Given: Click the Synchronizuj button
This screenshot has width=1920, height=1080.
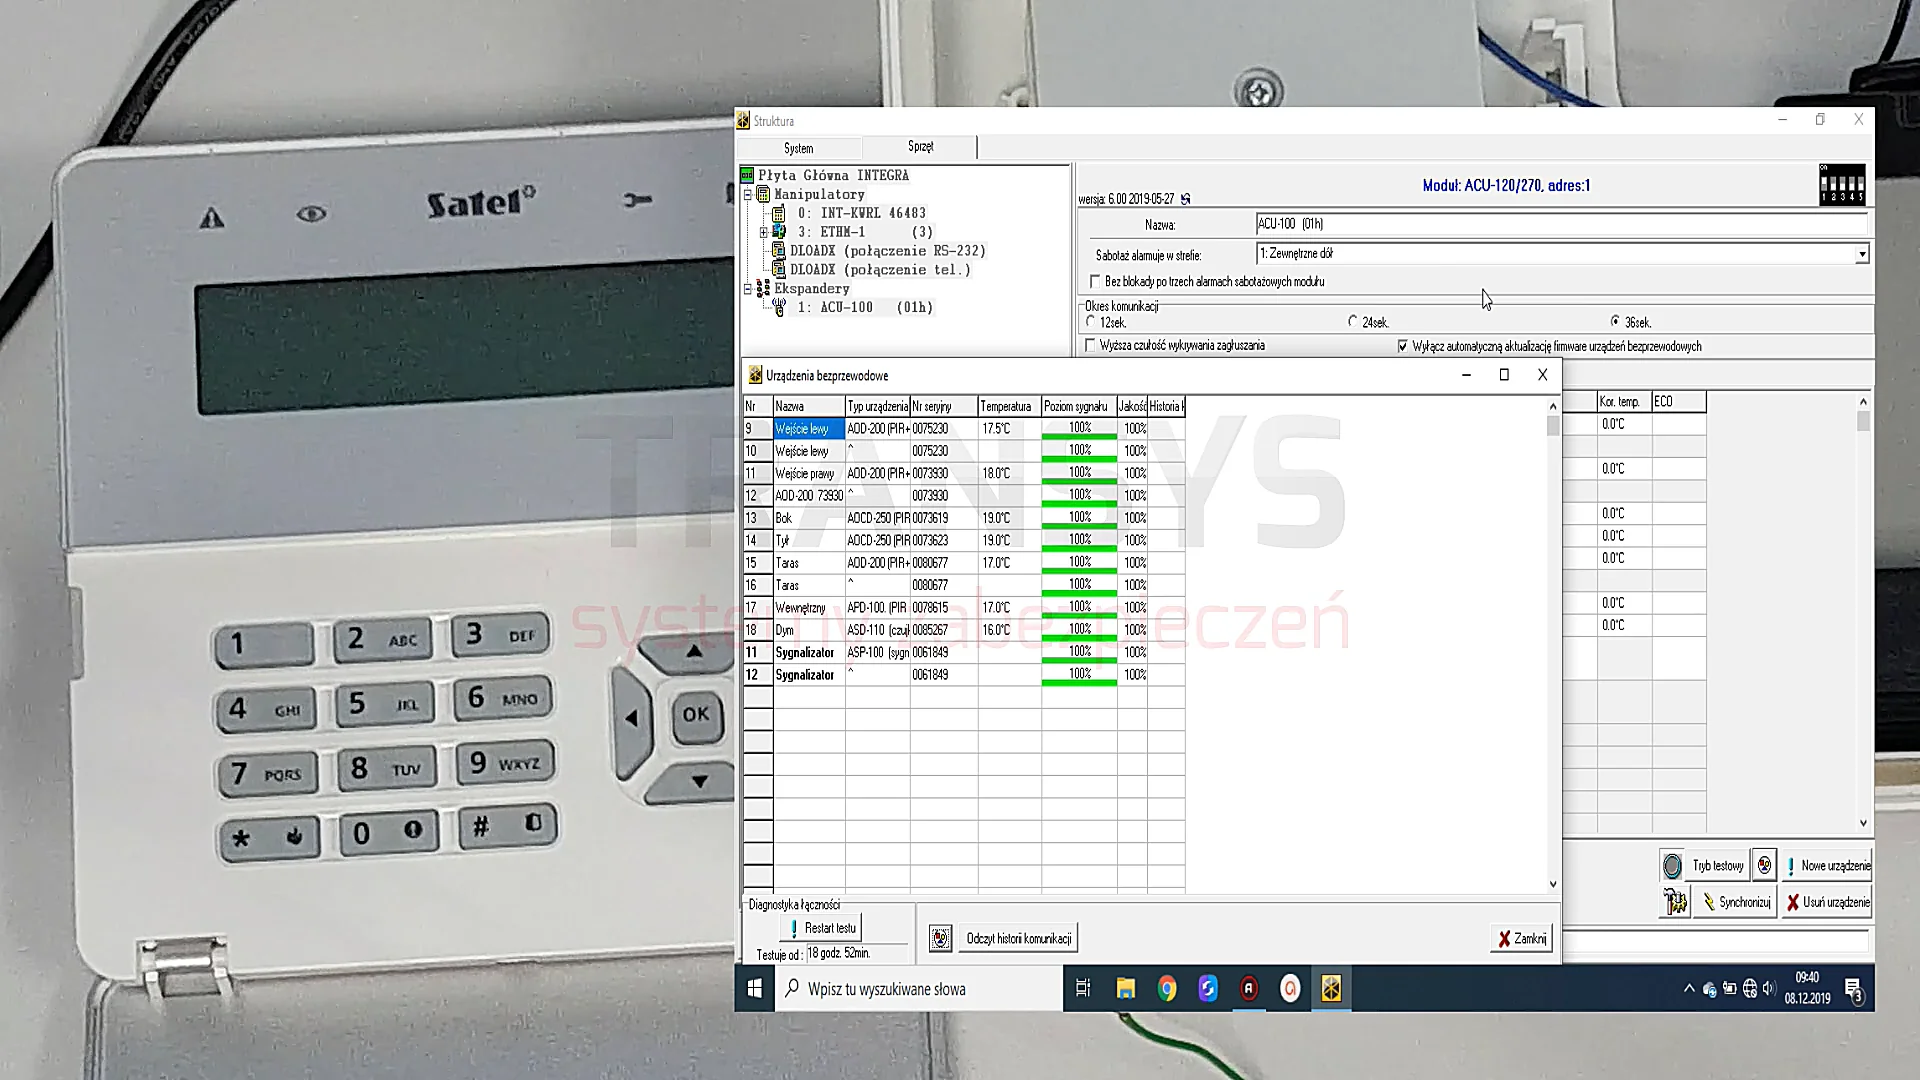Looking at the screenshot, I should (x=1735, y=902).
